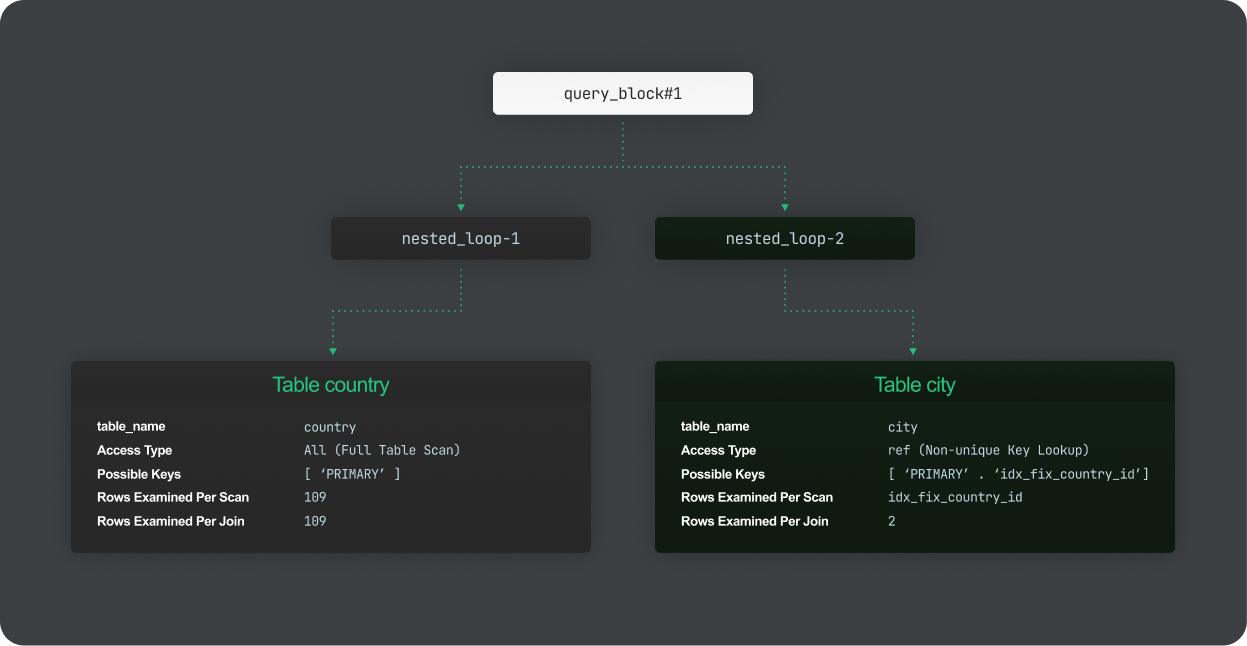Click the 109 rows examined per scan value
The image size is (1247, 646).
click(x=314, y=497)
